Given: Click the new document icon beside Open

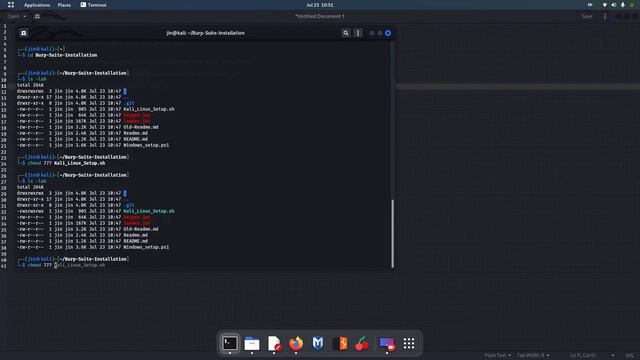Looking at the screenshot, I should (x=37, y=16).
